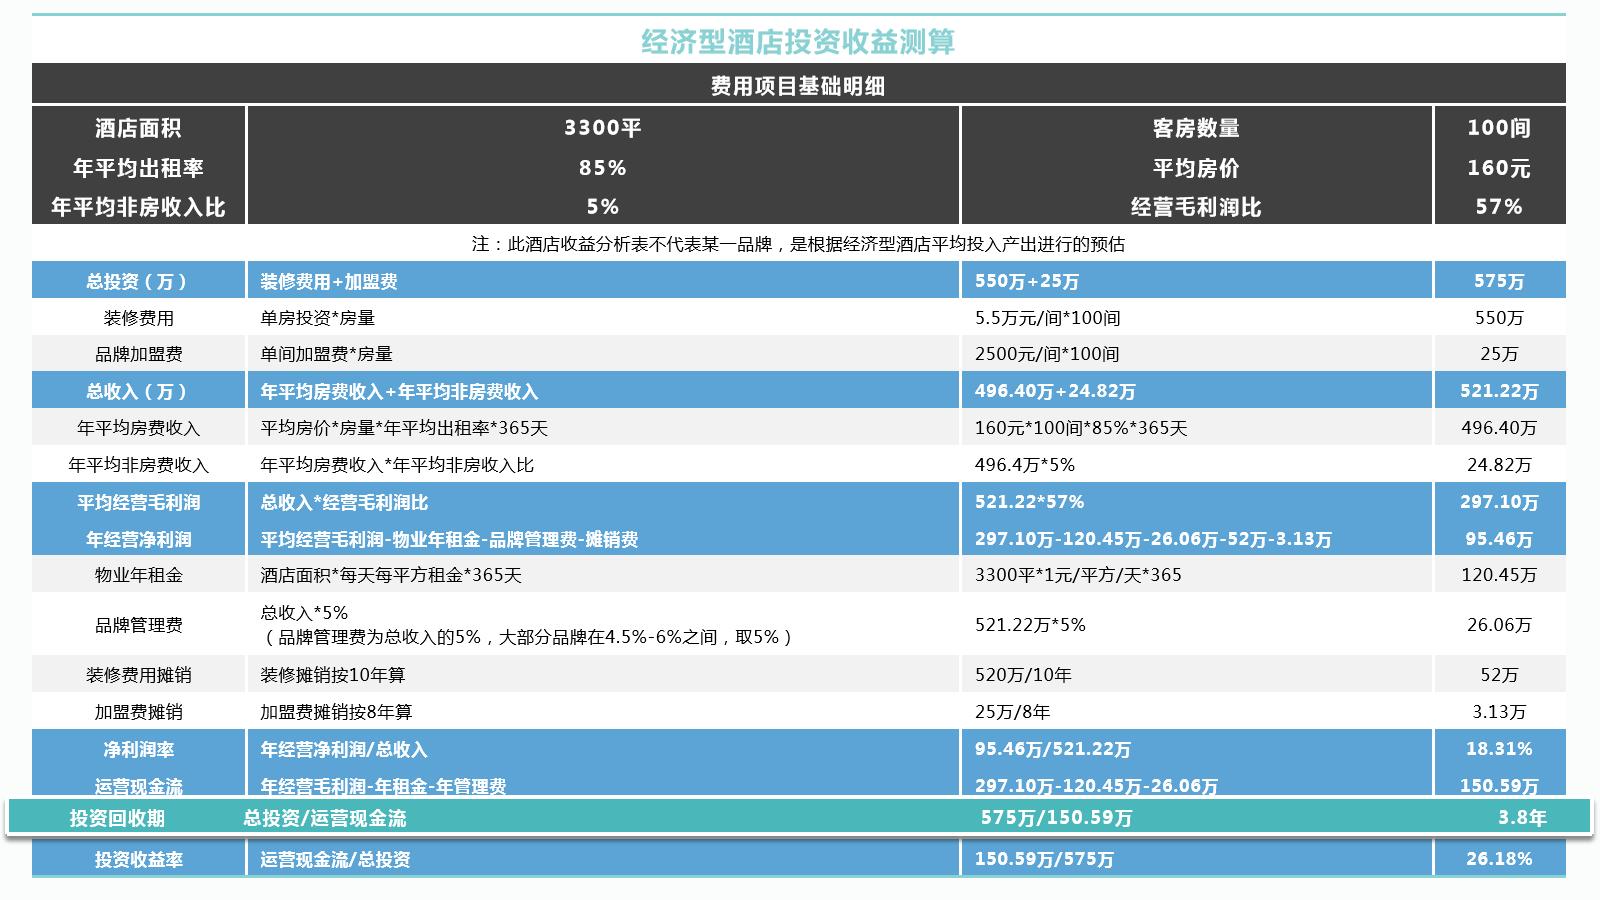Select the 100间 value cell
This screenshot has height=900, width=1600.
[1500, 127]
